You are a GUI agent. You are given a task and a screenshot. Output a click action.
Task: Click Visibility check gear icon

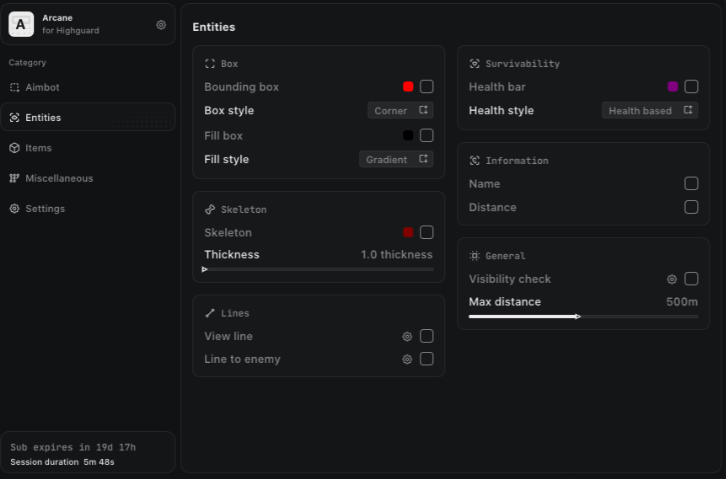click(x=672, y=280)
